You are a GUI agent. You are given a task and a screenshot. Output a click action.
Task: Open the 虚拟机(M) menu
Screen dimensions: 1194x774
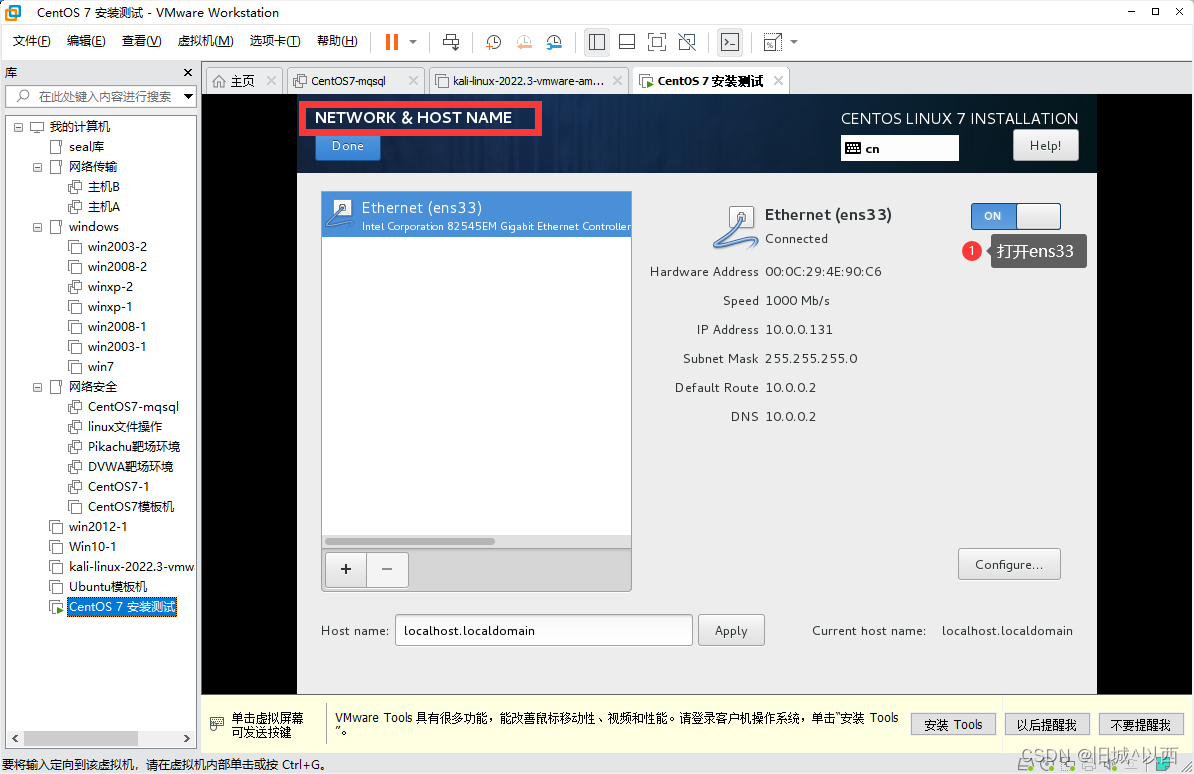206,41
